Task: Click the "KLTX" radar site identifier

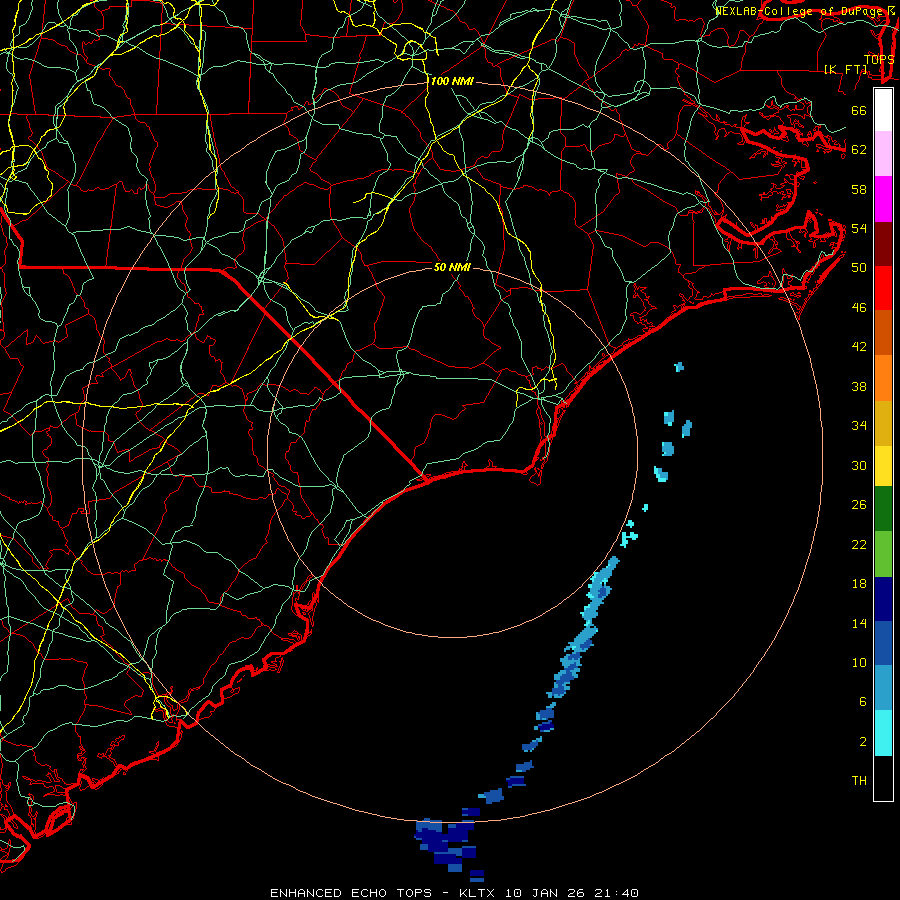Action: tap(476, 893)
